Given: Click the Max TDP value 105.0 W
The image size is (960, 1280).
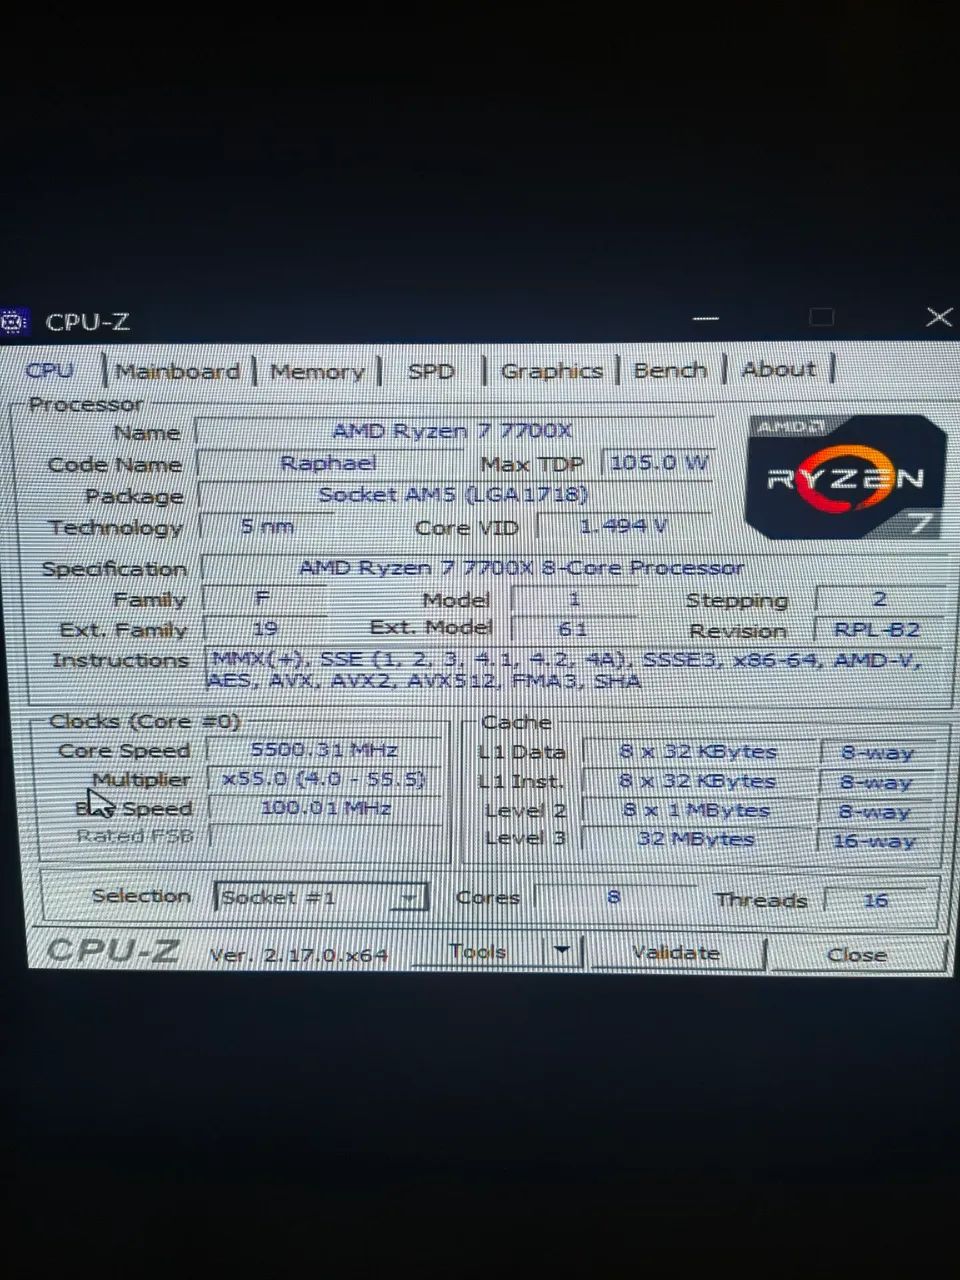Looking at the screenshot, I should [658, 462].
